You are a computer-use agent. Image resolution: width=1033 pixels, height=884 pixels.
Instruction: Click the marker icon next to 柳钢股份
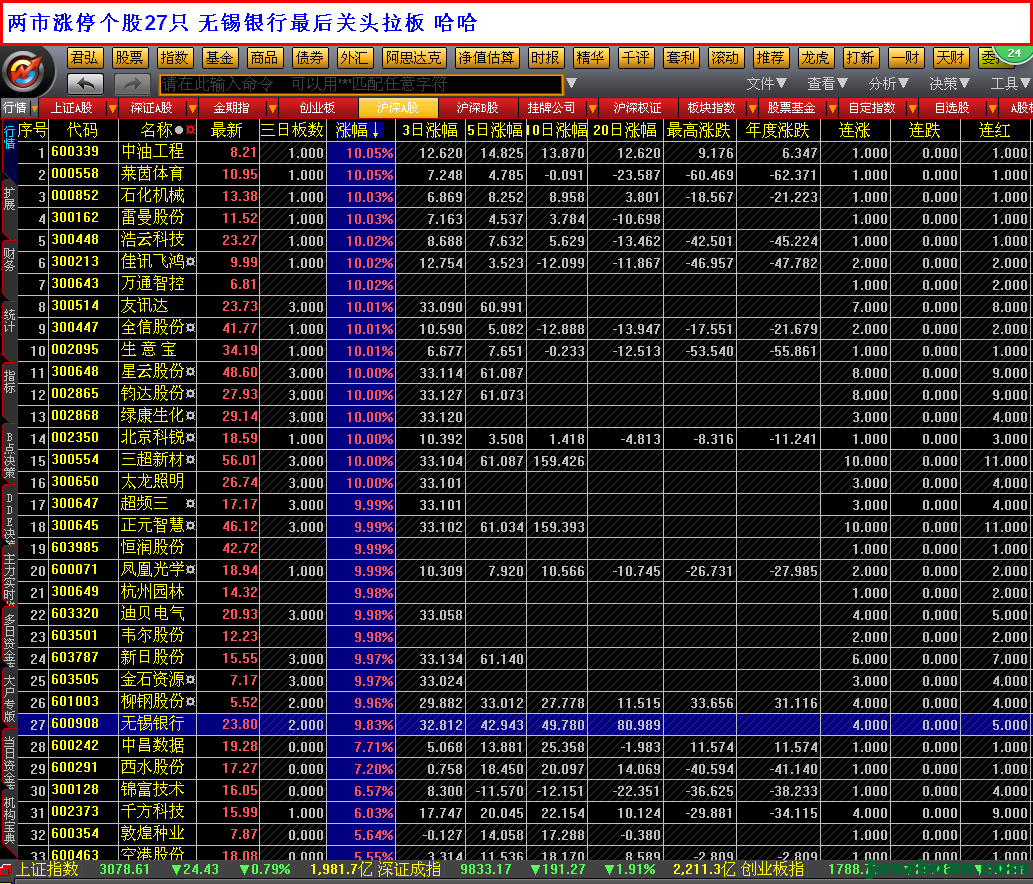(x=190, y=702)
